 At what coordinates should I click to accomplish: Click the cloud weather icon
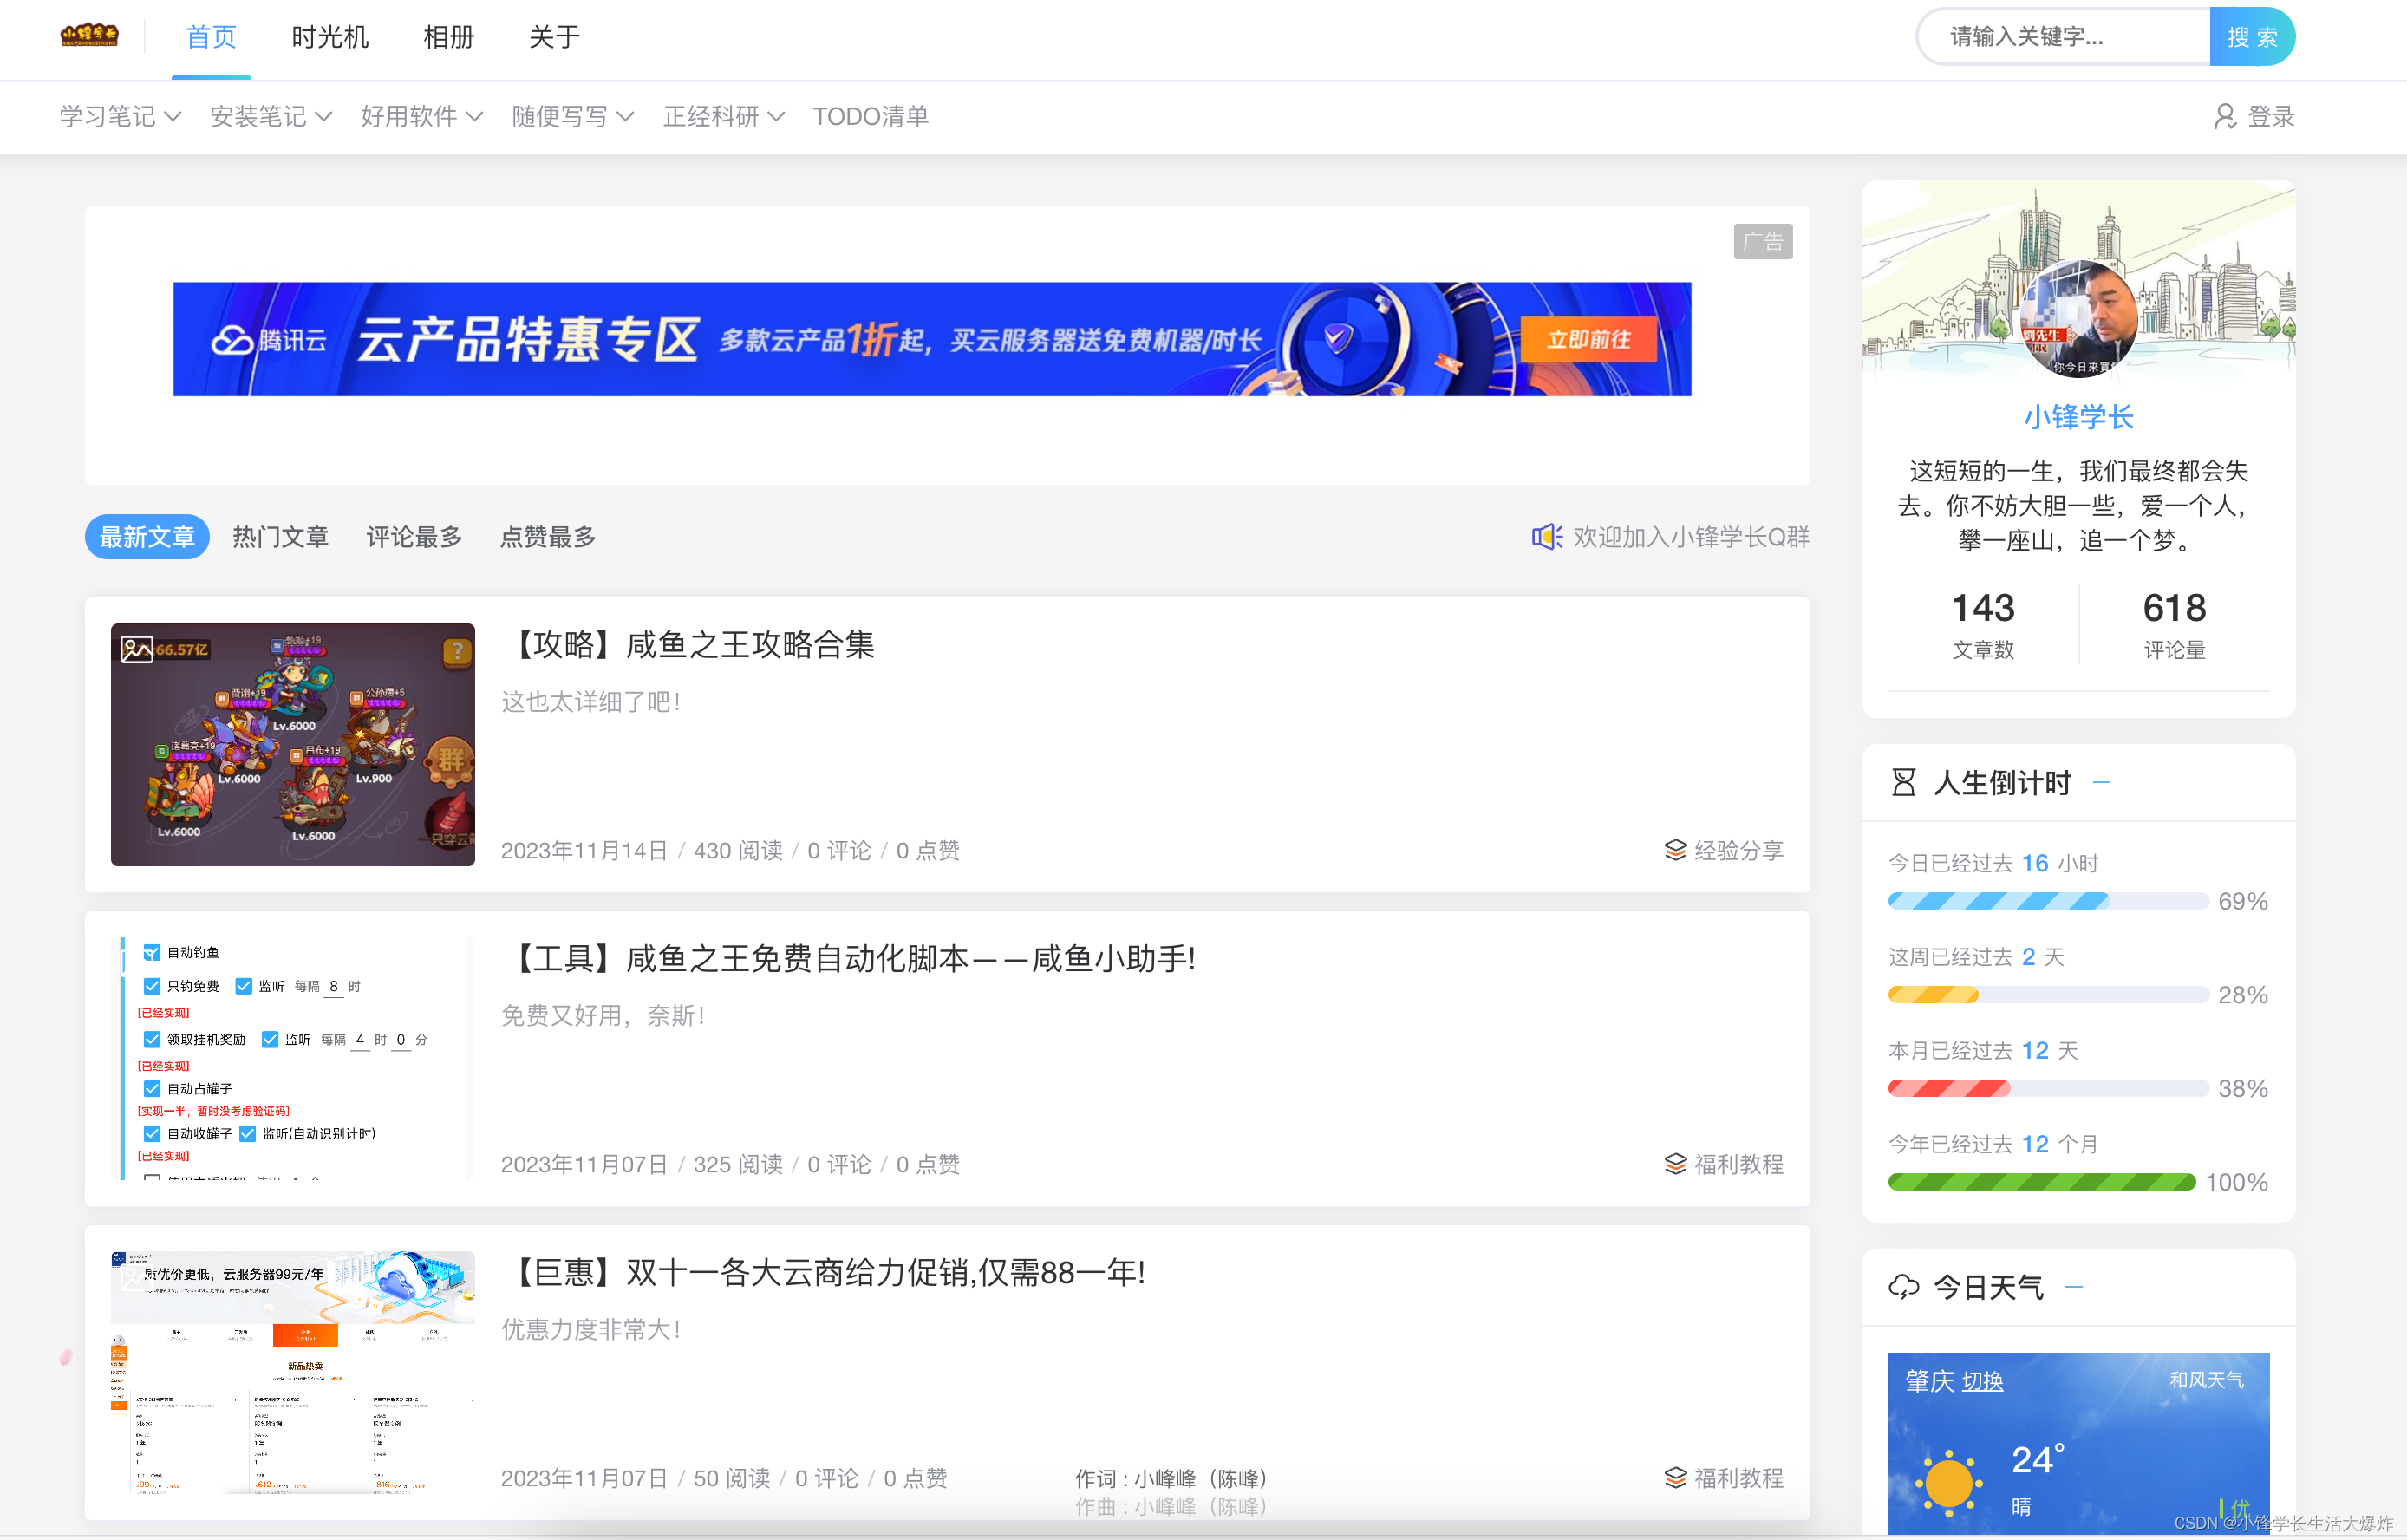tap(1903, 1287)
